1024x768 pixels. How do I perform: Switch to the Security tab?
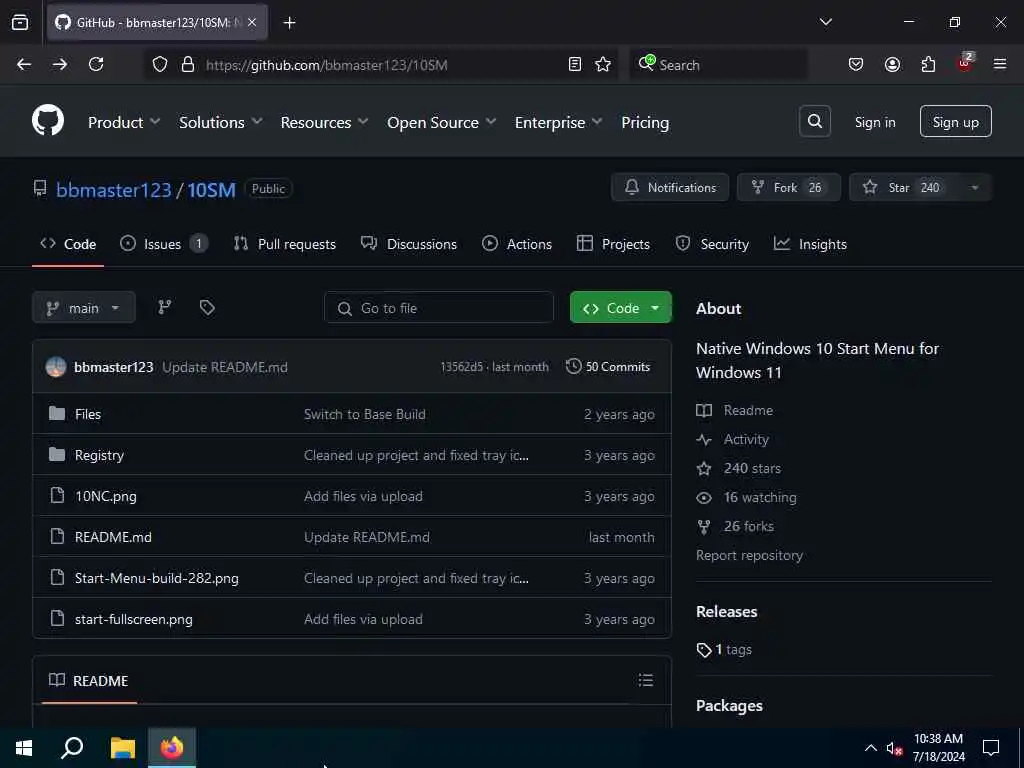coord(712,244)
